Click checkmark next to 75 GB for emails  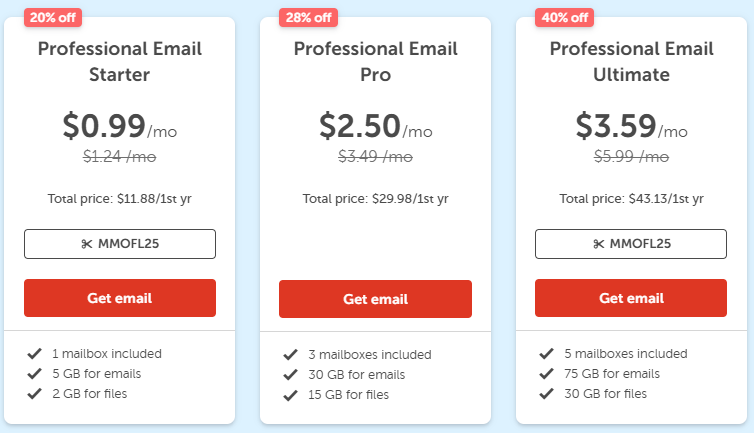[x=546, y=374]
